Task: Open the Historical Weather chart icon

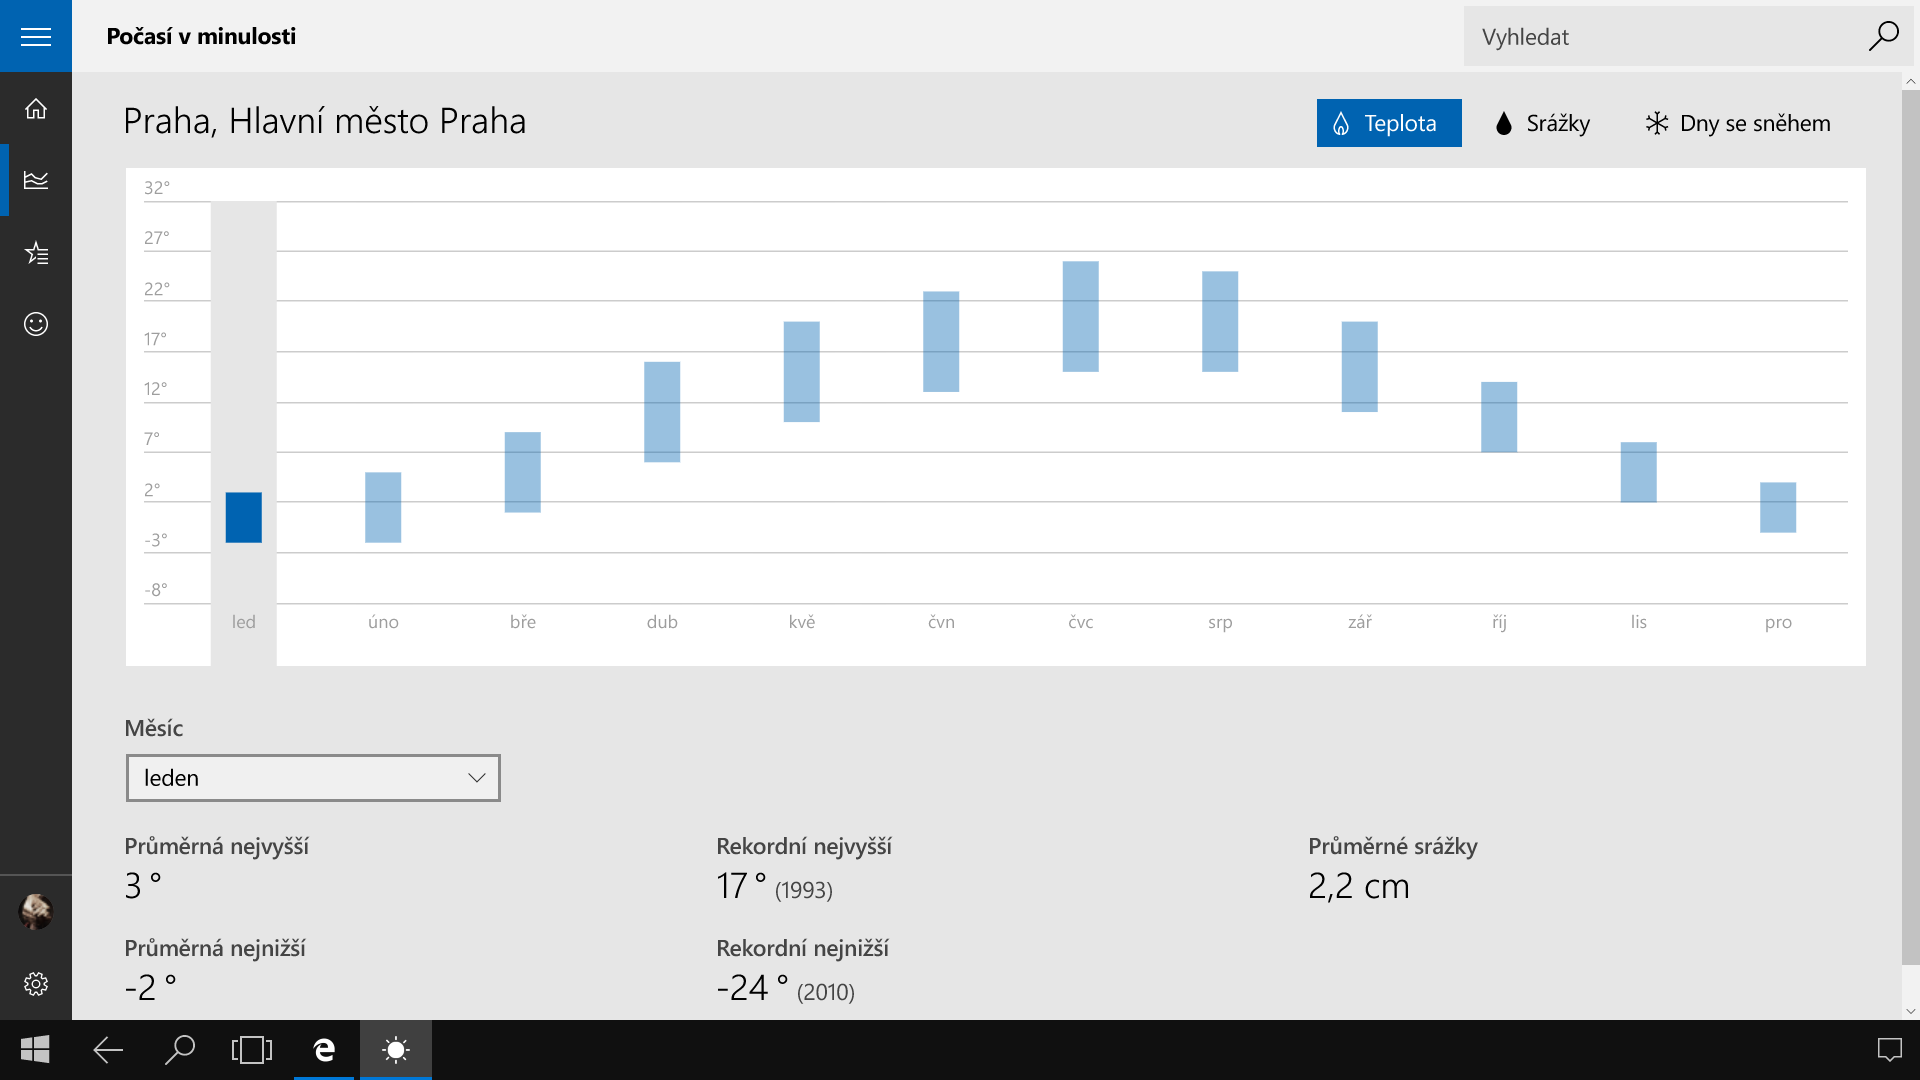Action: coord(36,180)
